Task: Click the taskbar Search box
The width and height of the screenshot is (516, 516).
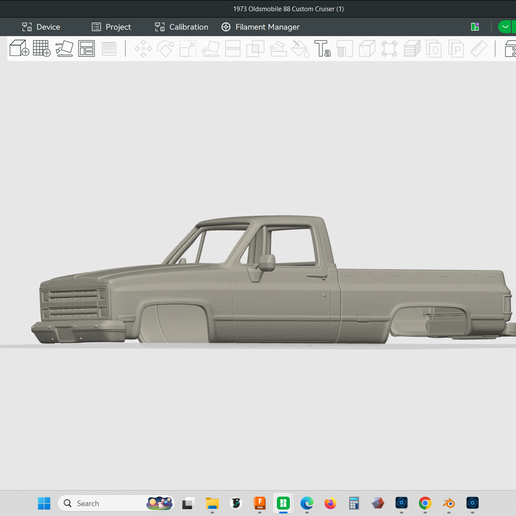Action: [116, 503]
